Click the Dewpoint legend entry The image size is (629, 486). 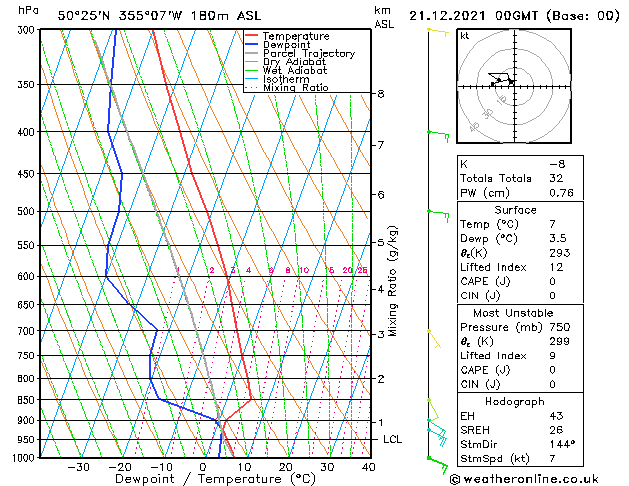tap(286, 45)
